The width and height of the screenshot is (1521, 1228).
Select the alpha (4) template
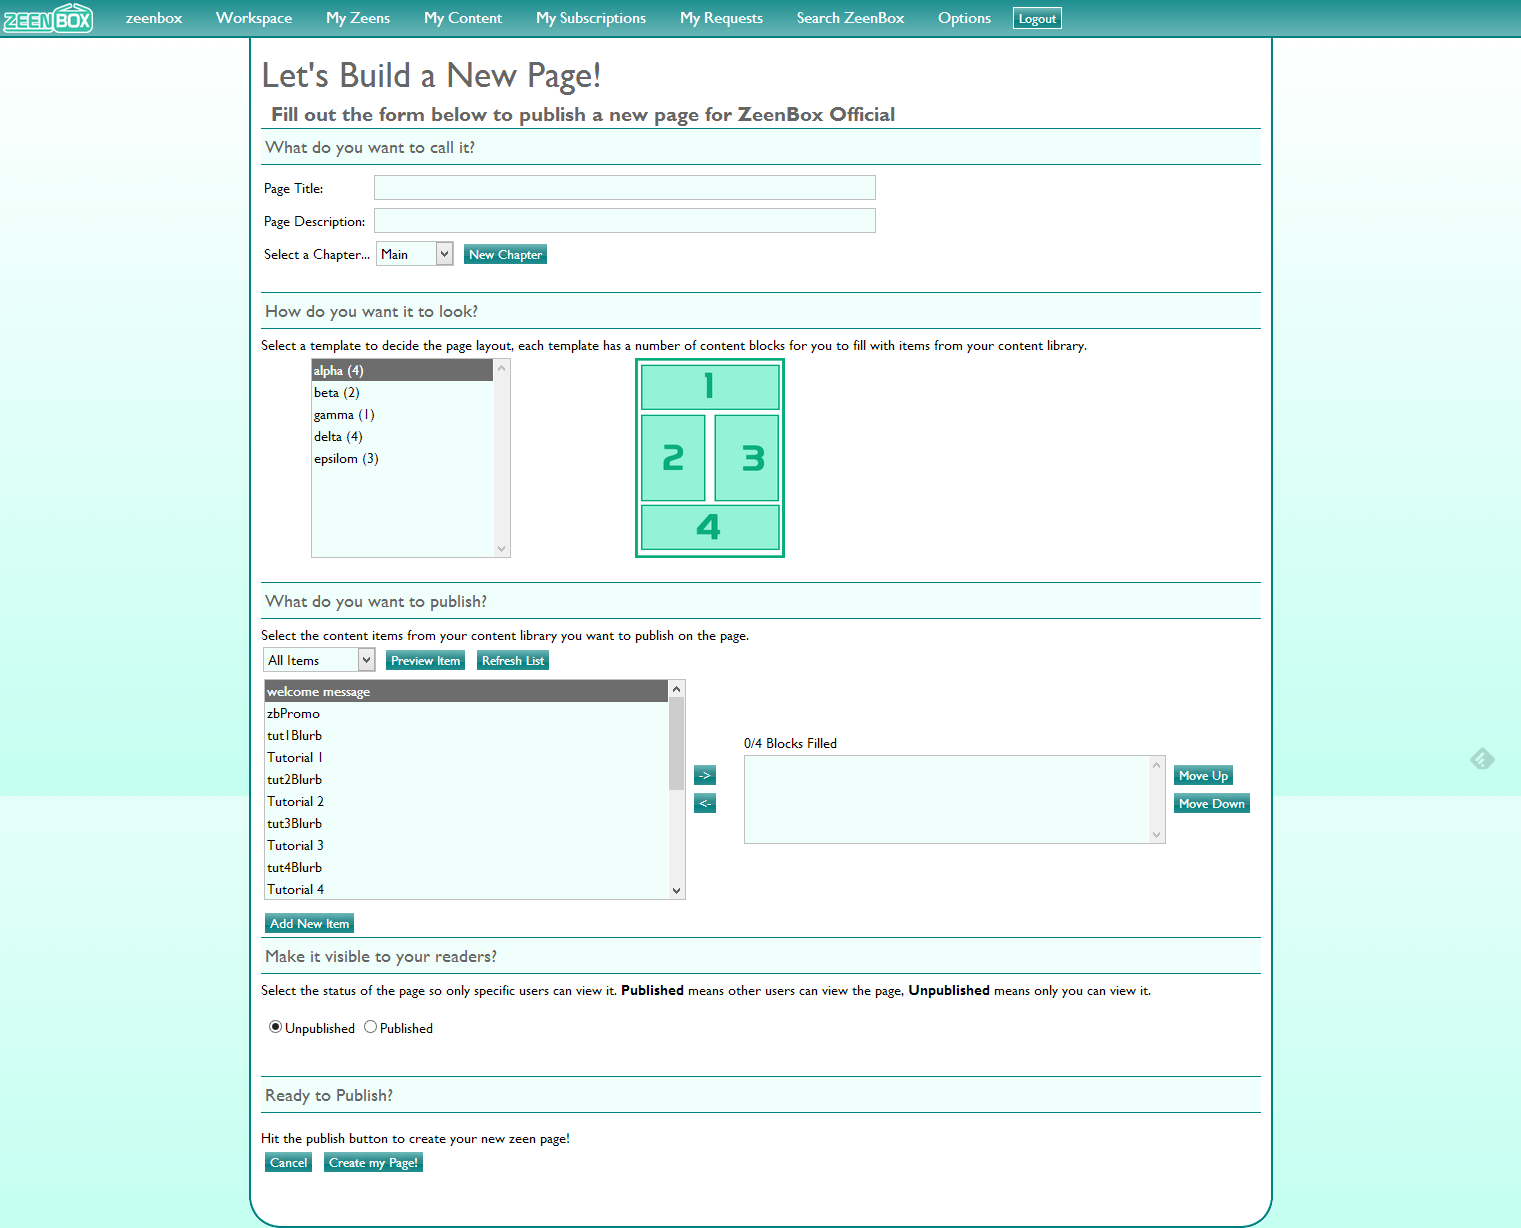point(403,370)
